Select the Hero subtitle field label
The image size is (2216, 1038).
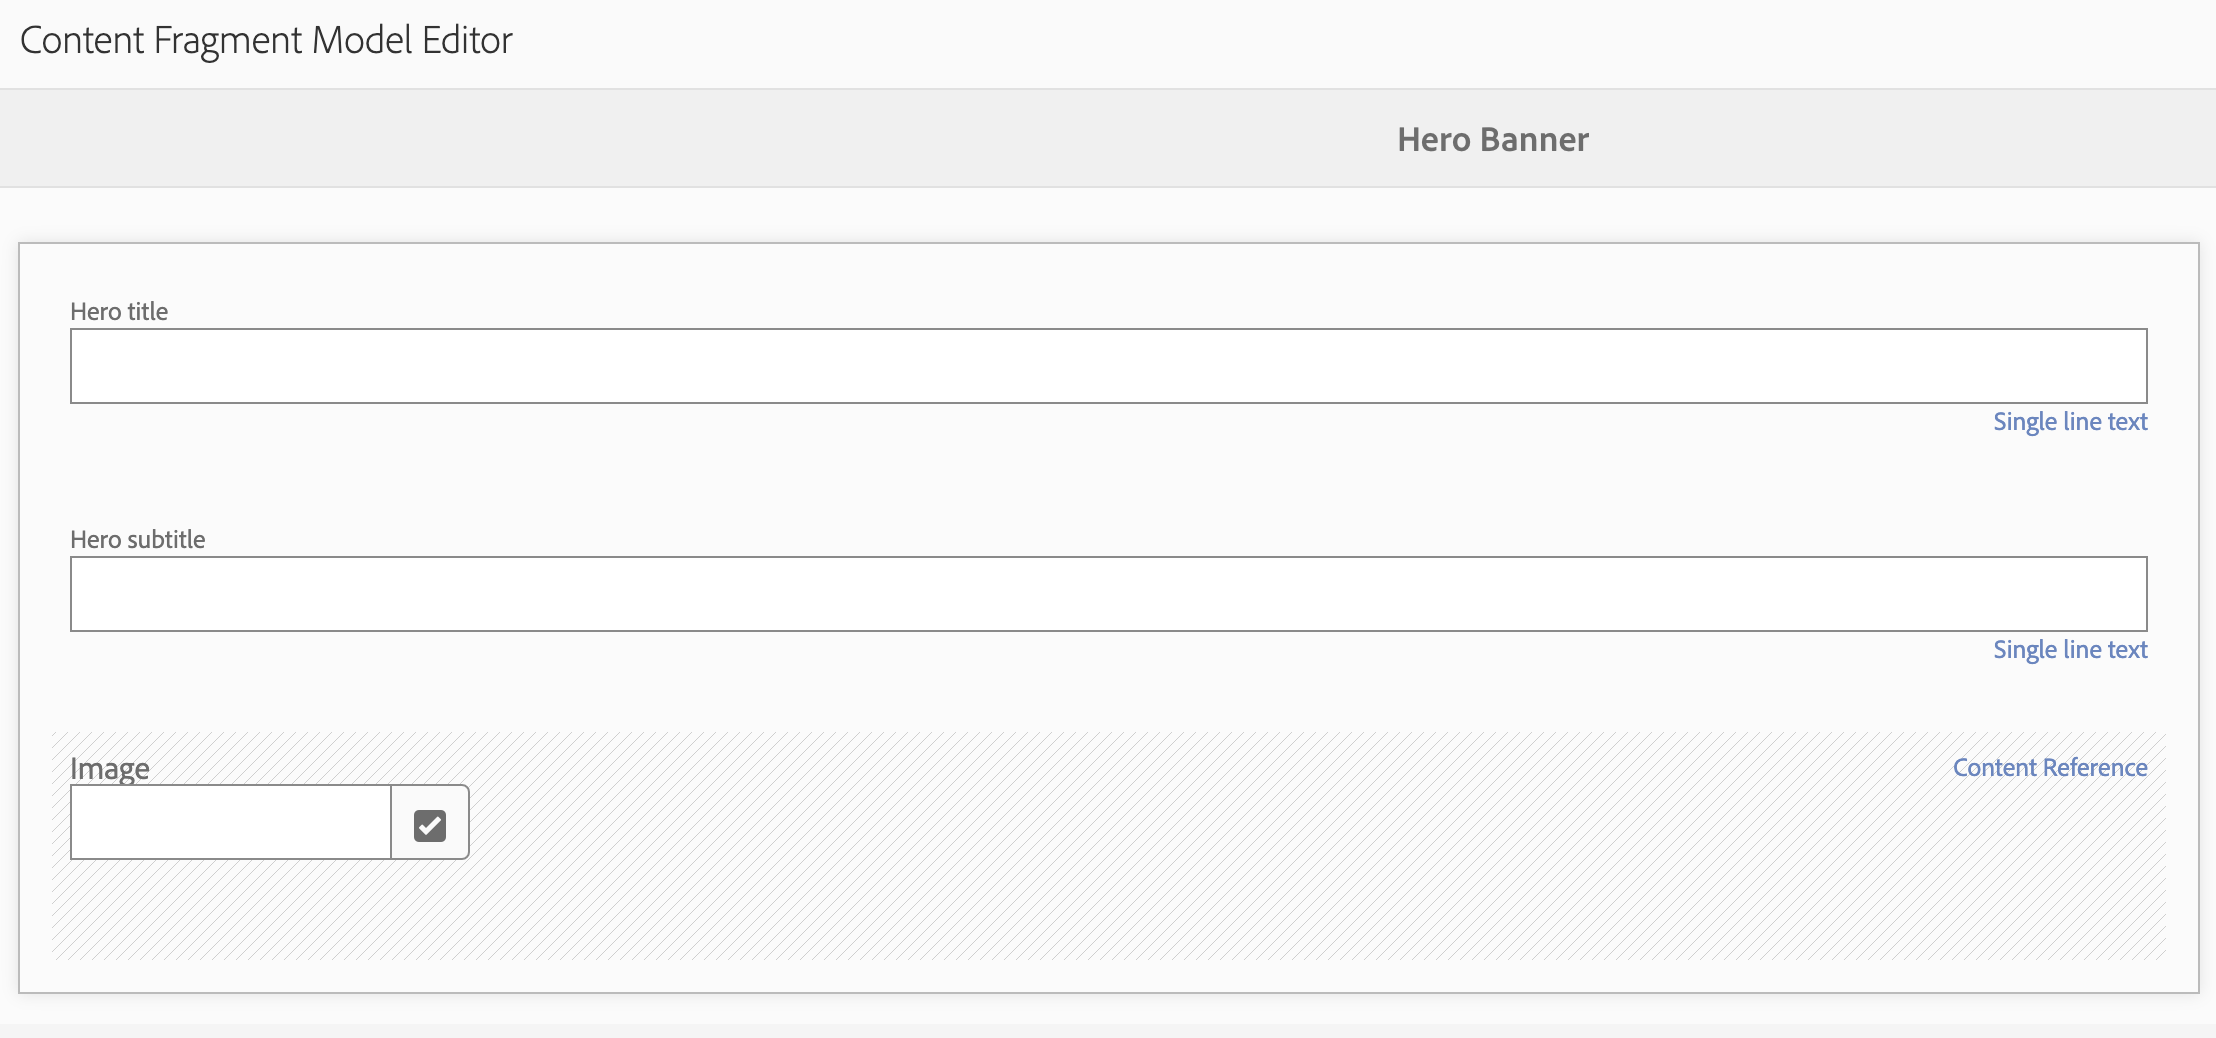(138, 539)
